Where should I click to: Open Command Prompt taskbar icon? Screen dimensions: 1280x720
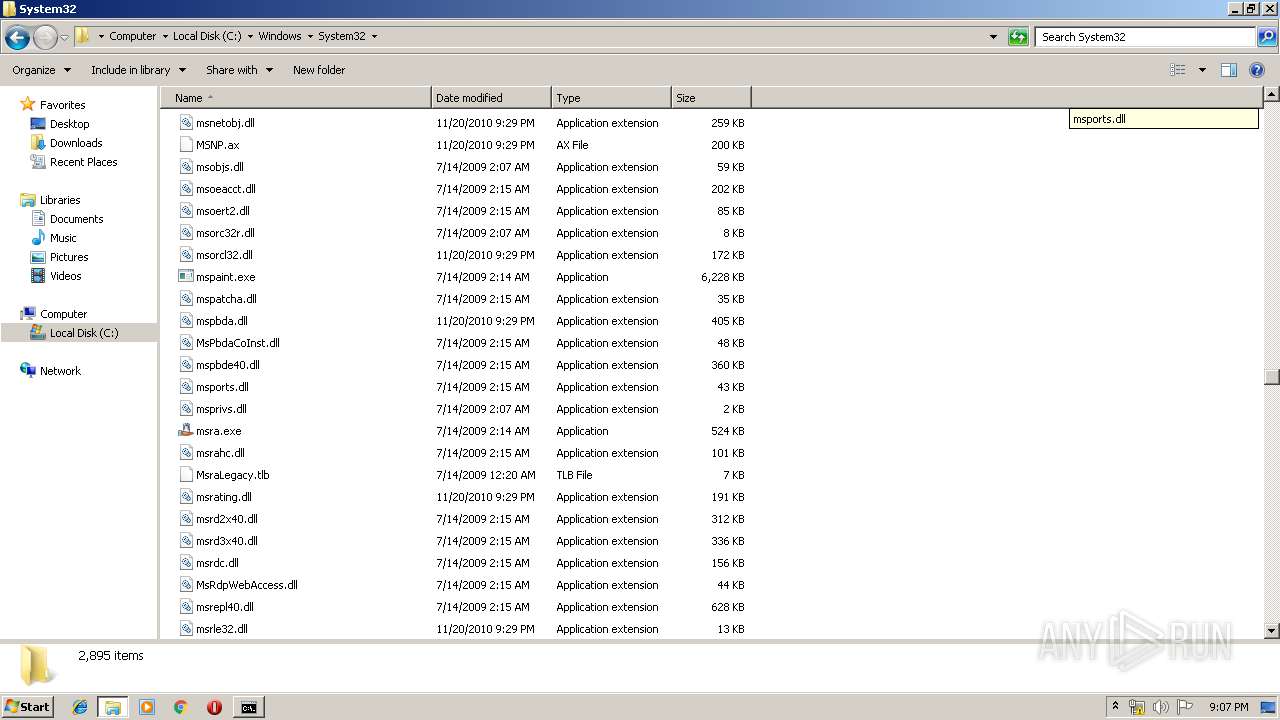coord(248,707)
